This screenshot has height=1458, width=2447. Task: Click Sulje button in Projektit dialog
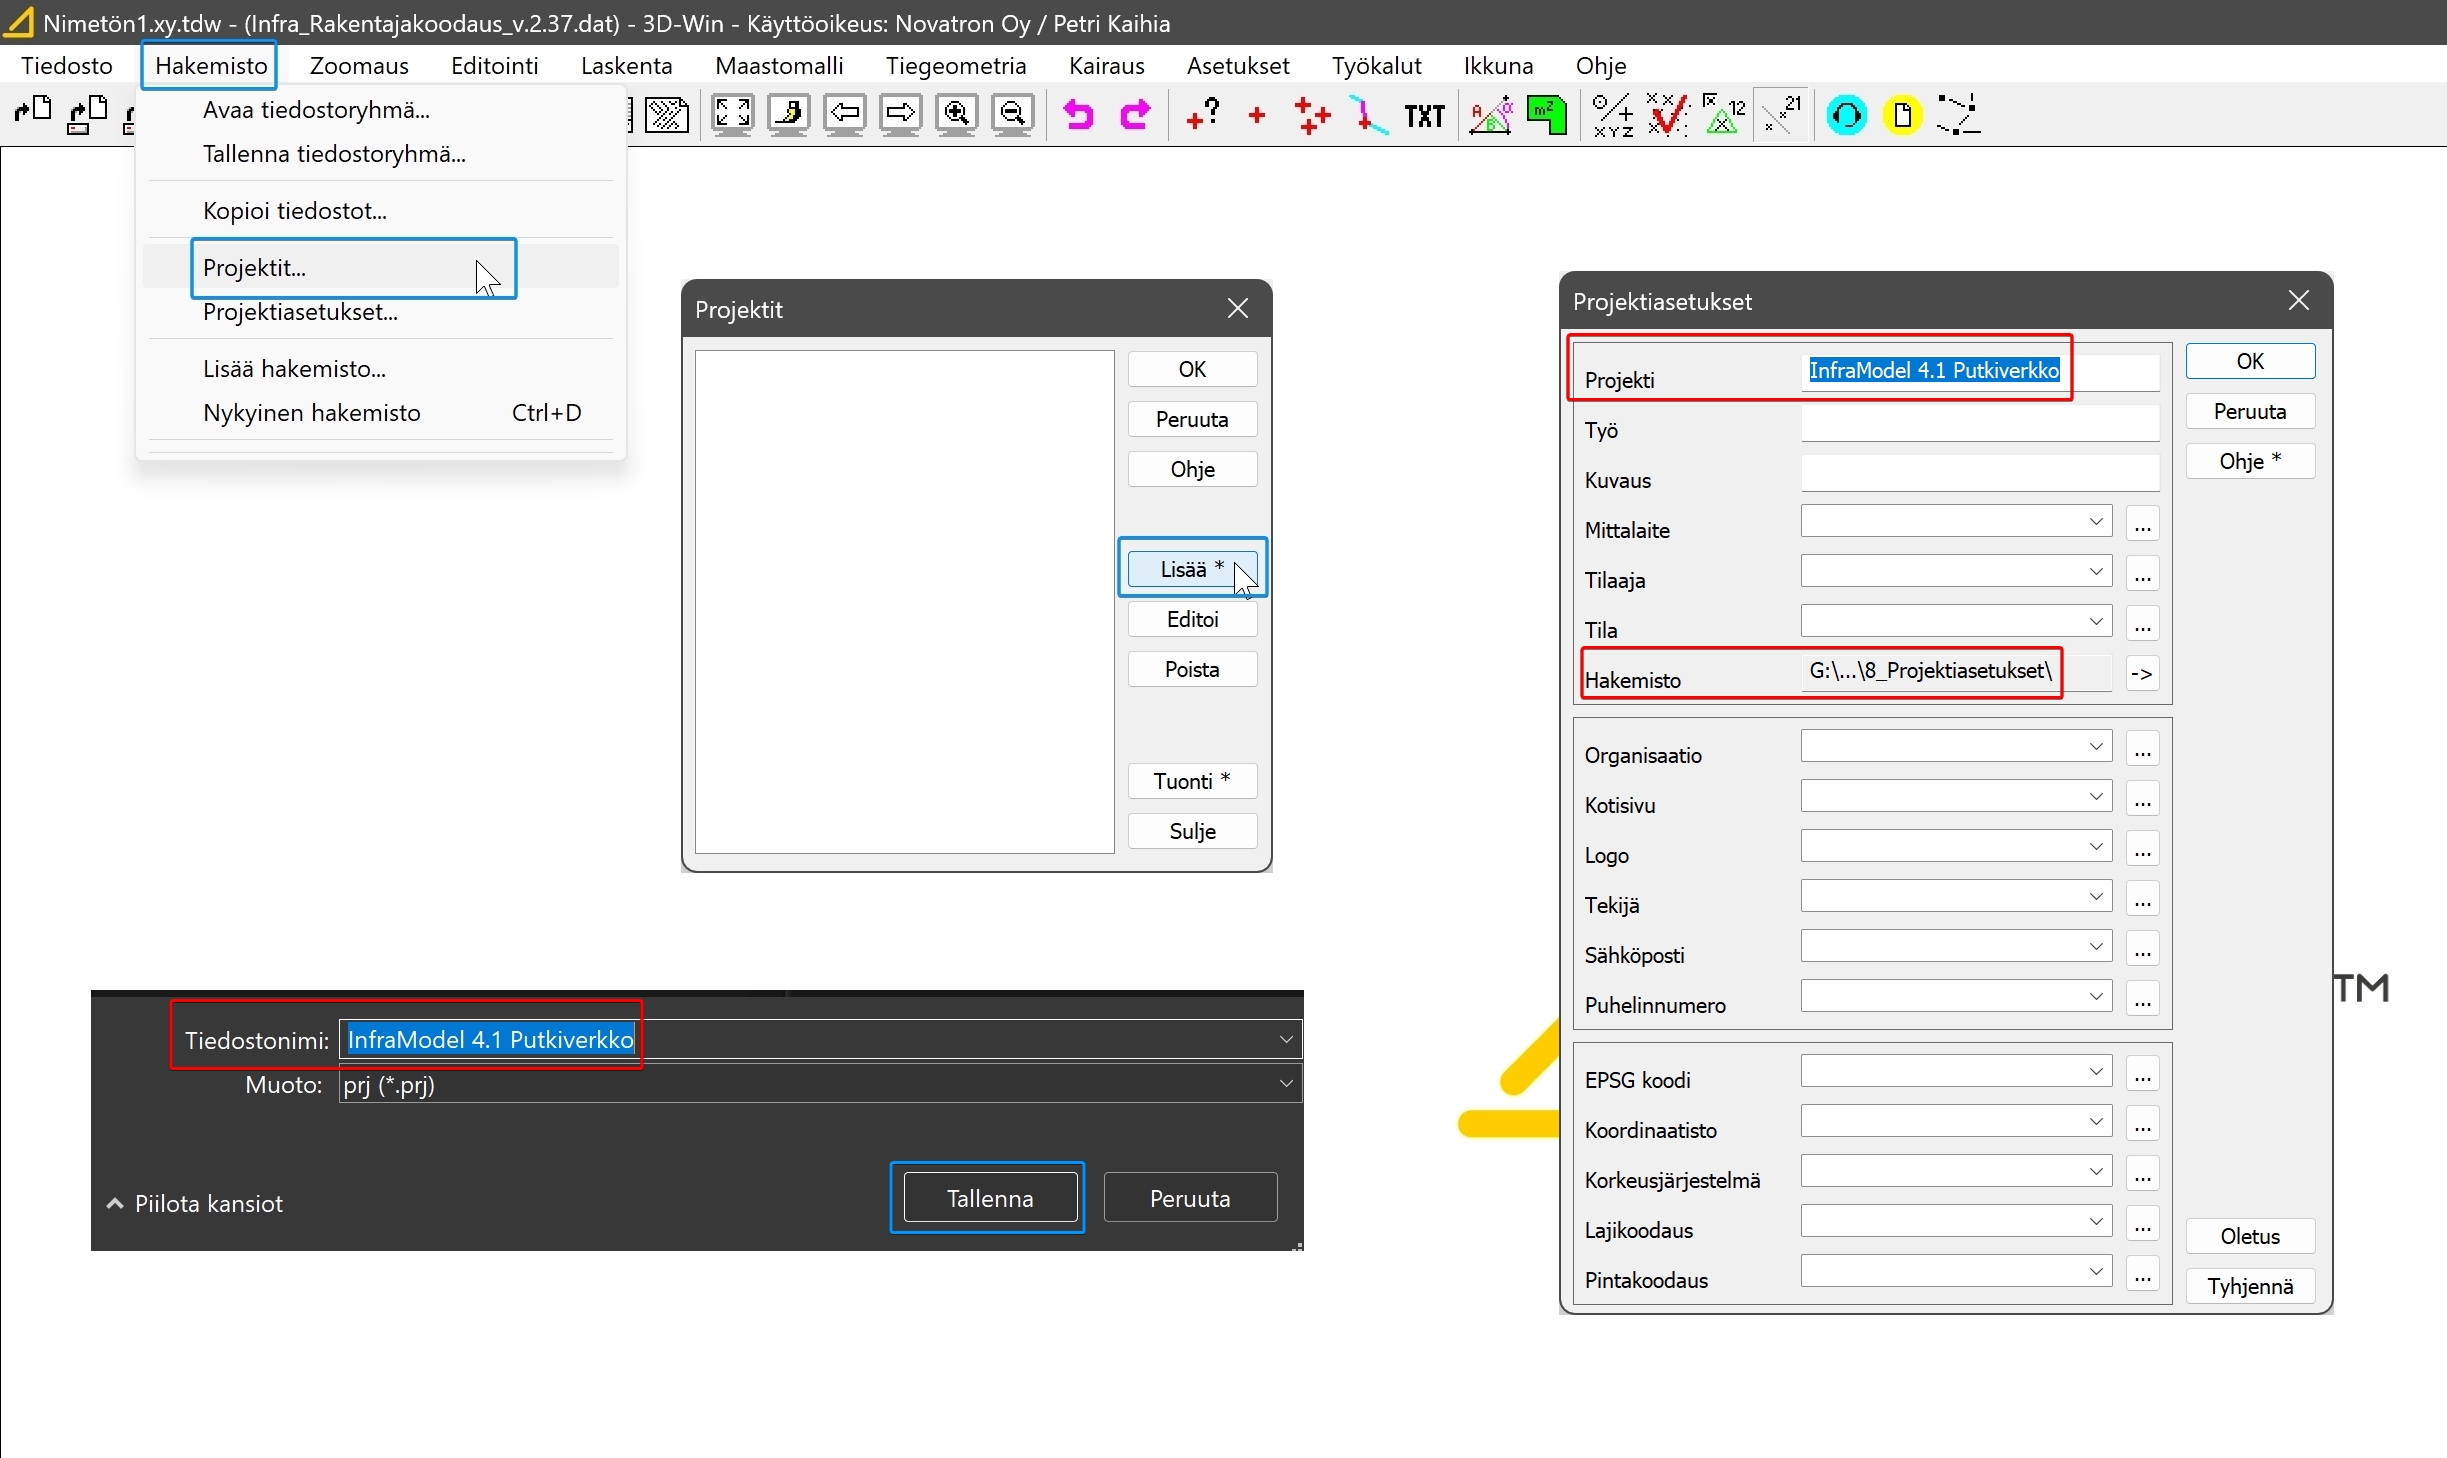(1192, 831)
